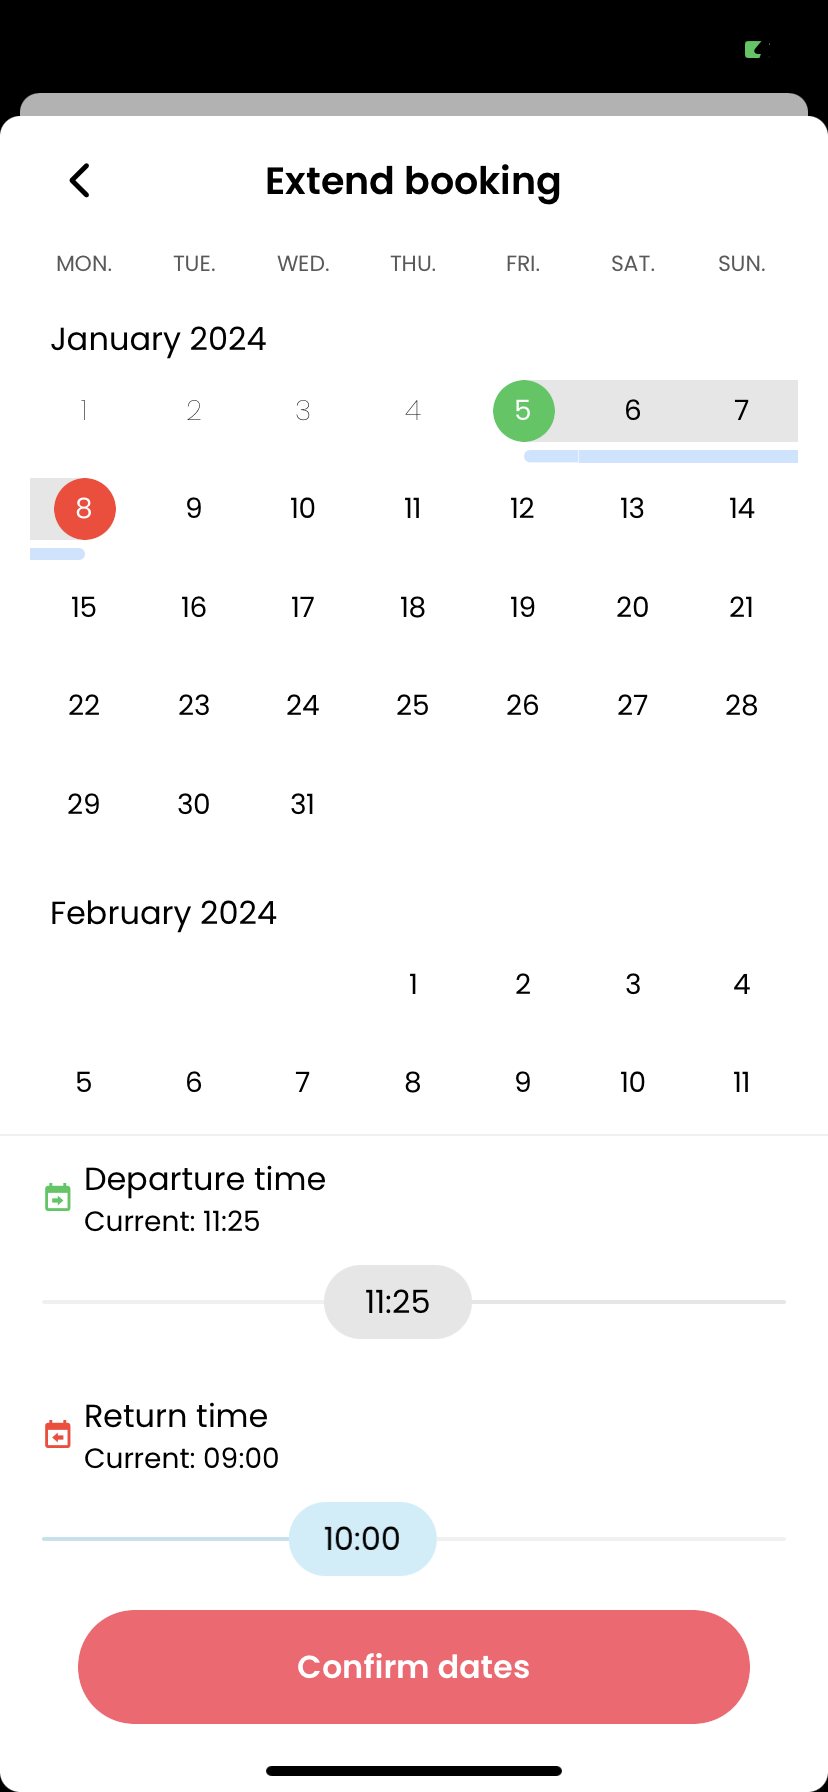Viewport: 828px width, 1792px height.
Task: Select the green start date January 5
Action: click(x=523, y=410)
